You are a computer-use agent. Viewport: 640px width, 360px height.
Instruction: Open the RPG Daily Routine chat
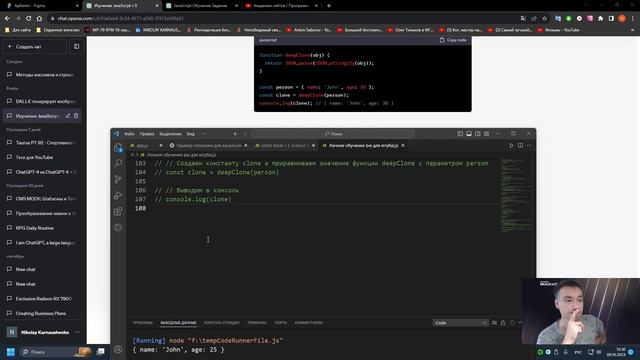coord(42,228)
